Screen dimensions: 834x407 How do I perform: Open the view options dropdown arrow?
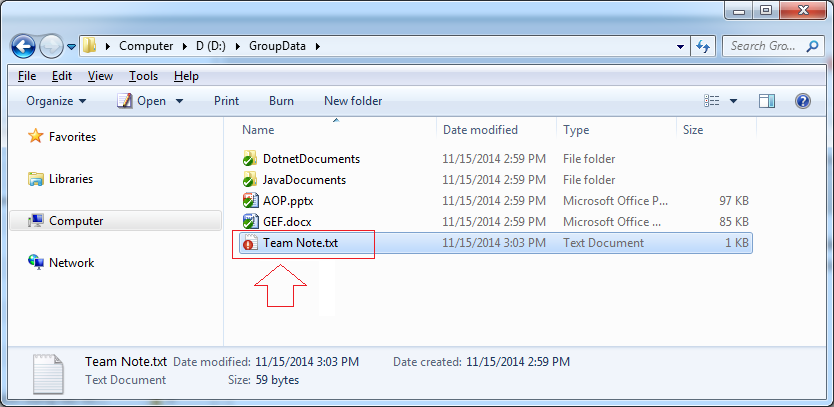pyautogui.click(x=733, y=101)
